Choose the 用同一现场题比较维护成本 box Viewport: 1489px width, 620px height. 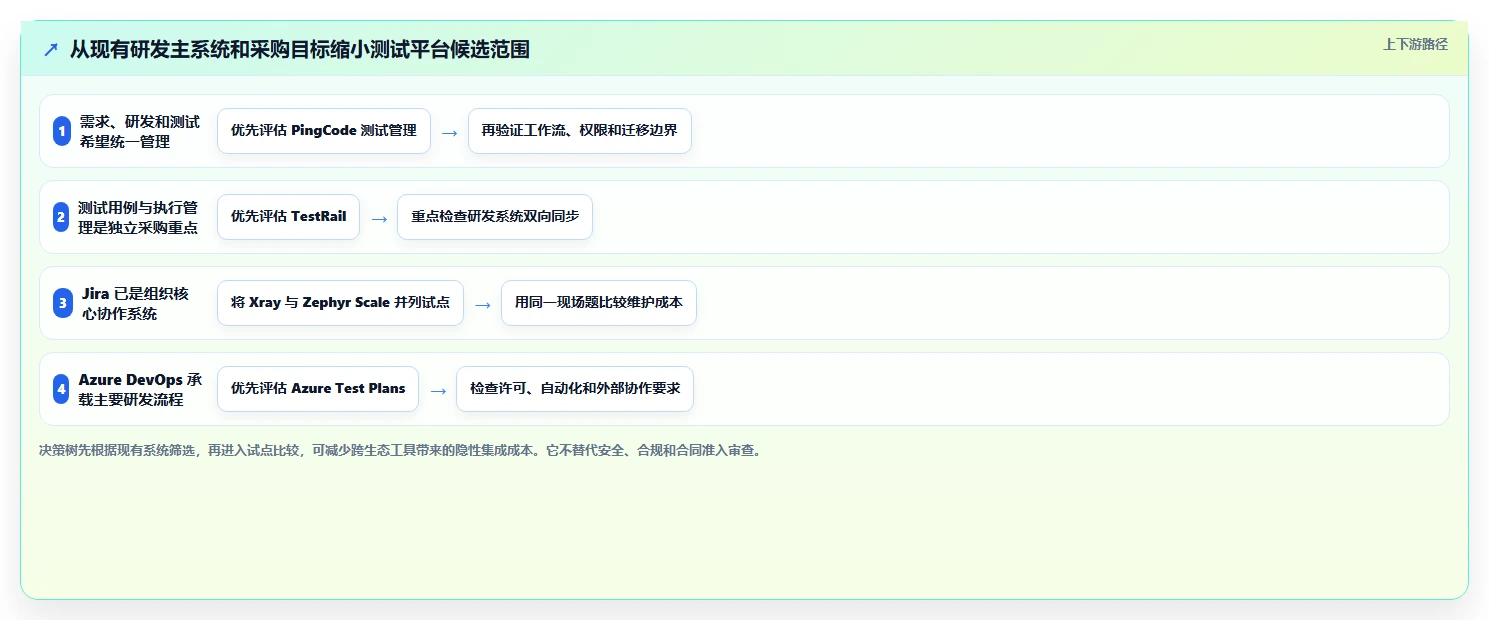coord(599,303)
